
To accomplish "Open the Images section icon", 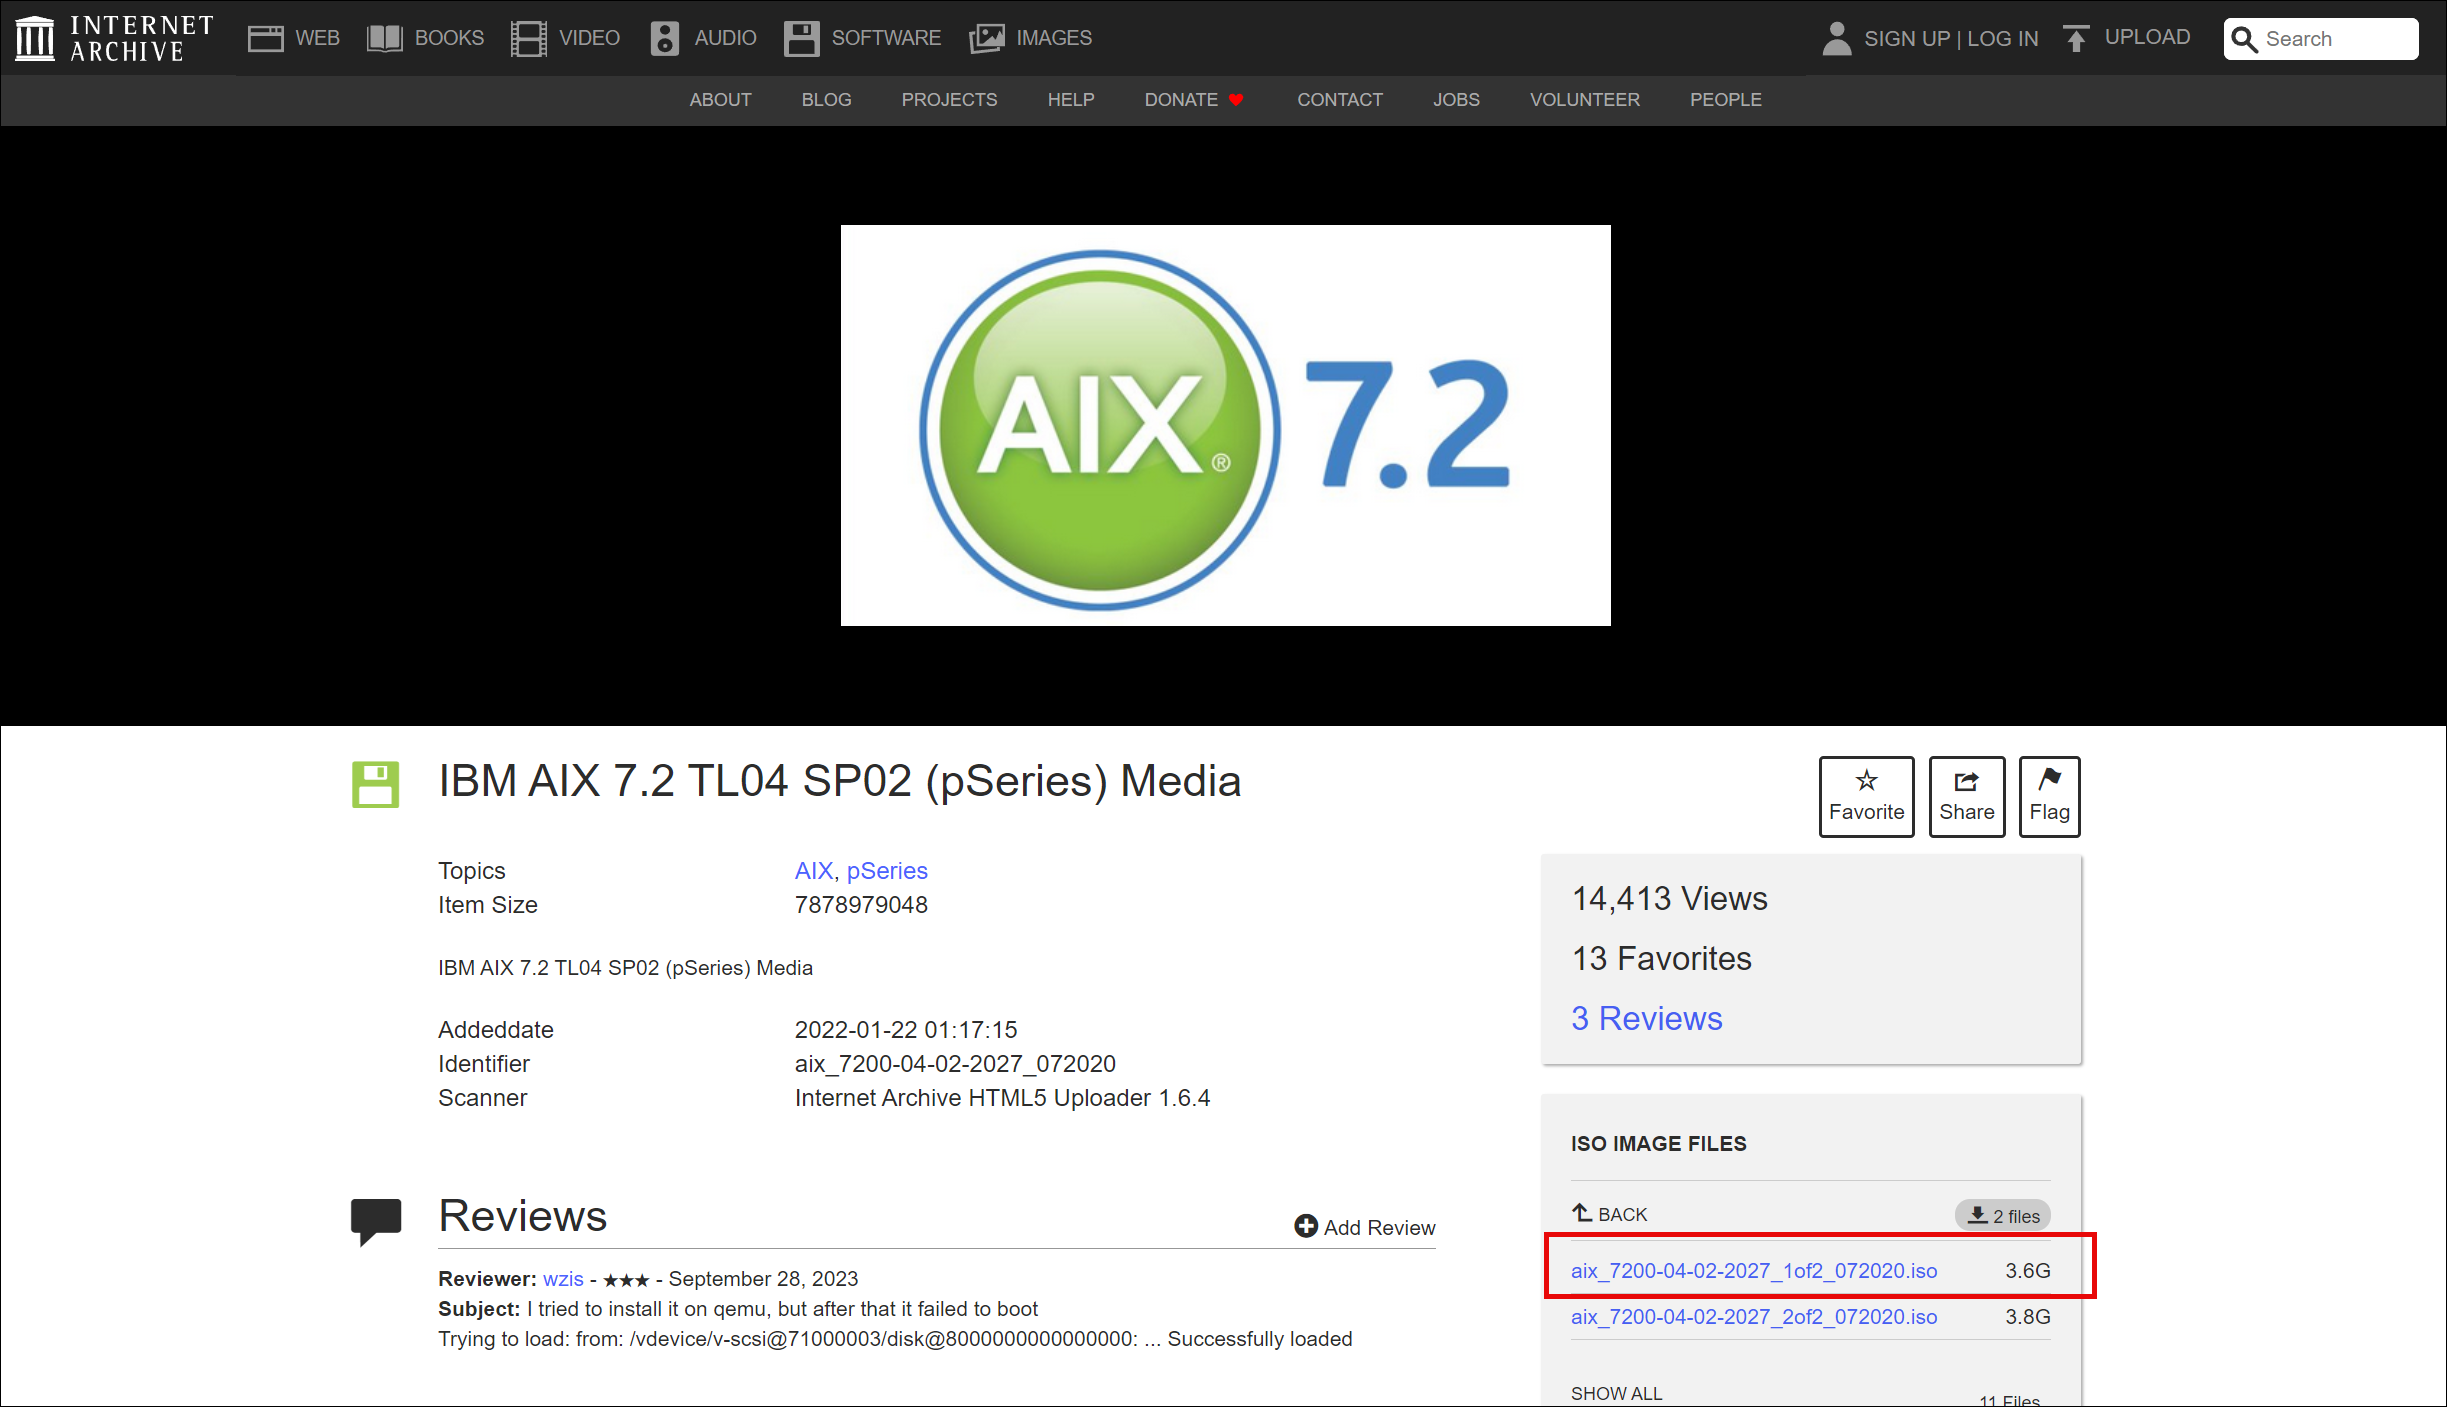I will tap(986, 38).
